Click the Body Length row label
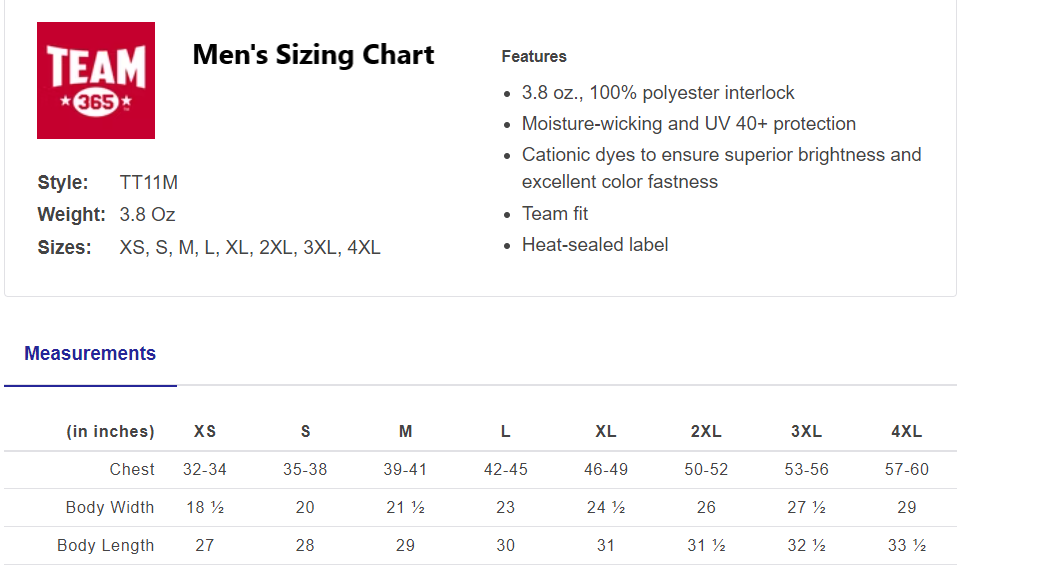1061x576 pixels. [106, 546]
